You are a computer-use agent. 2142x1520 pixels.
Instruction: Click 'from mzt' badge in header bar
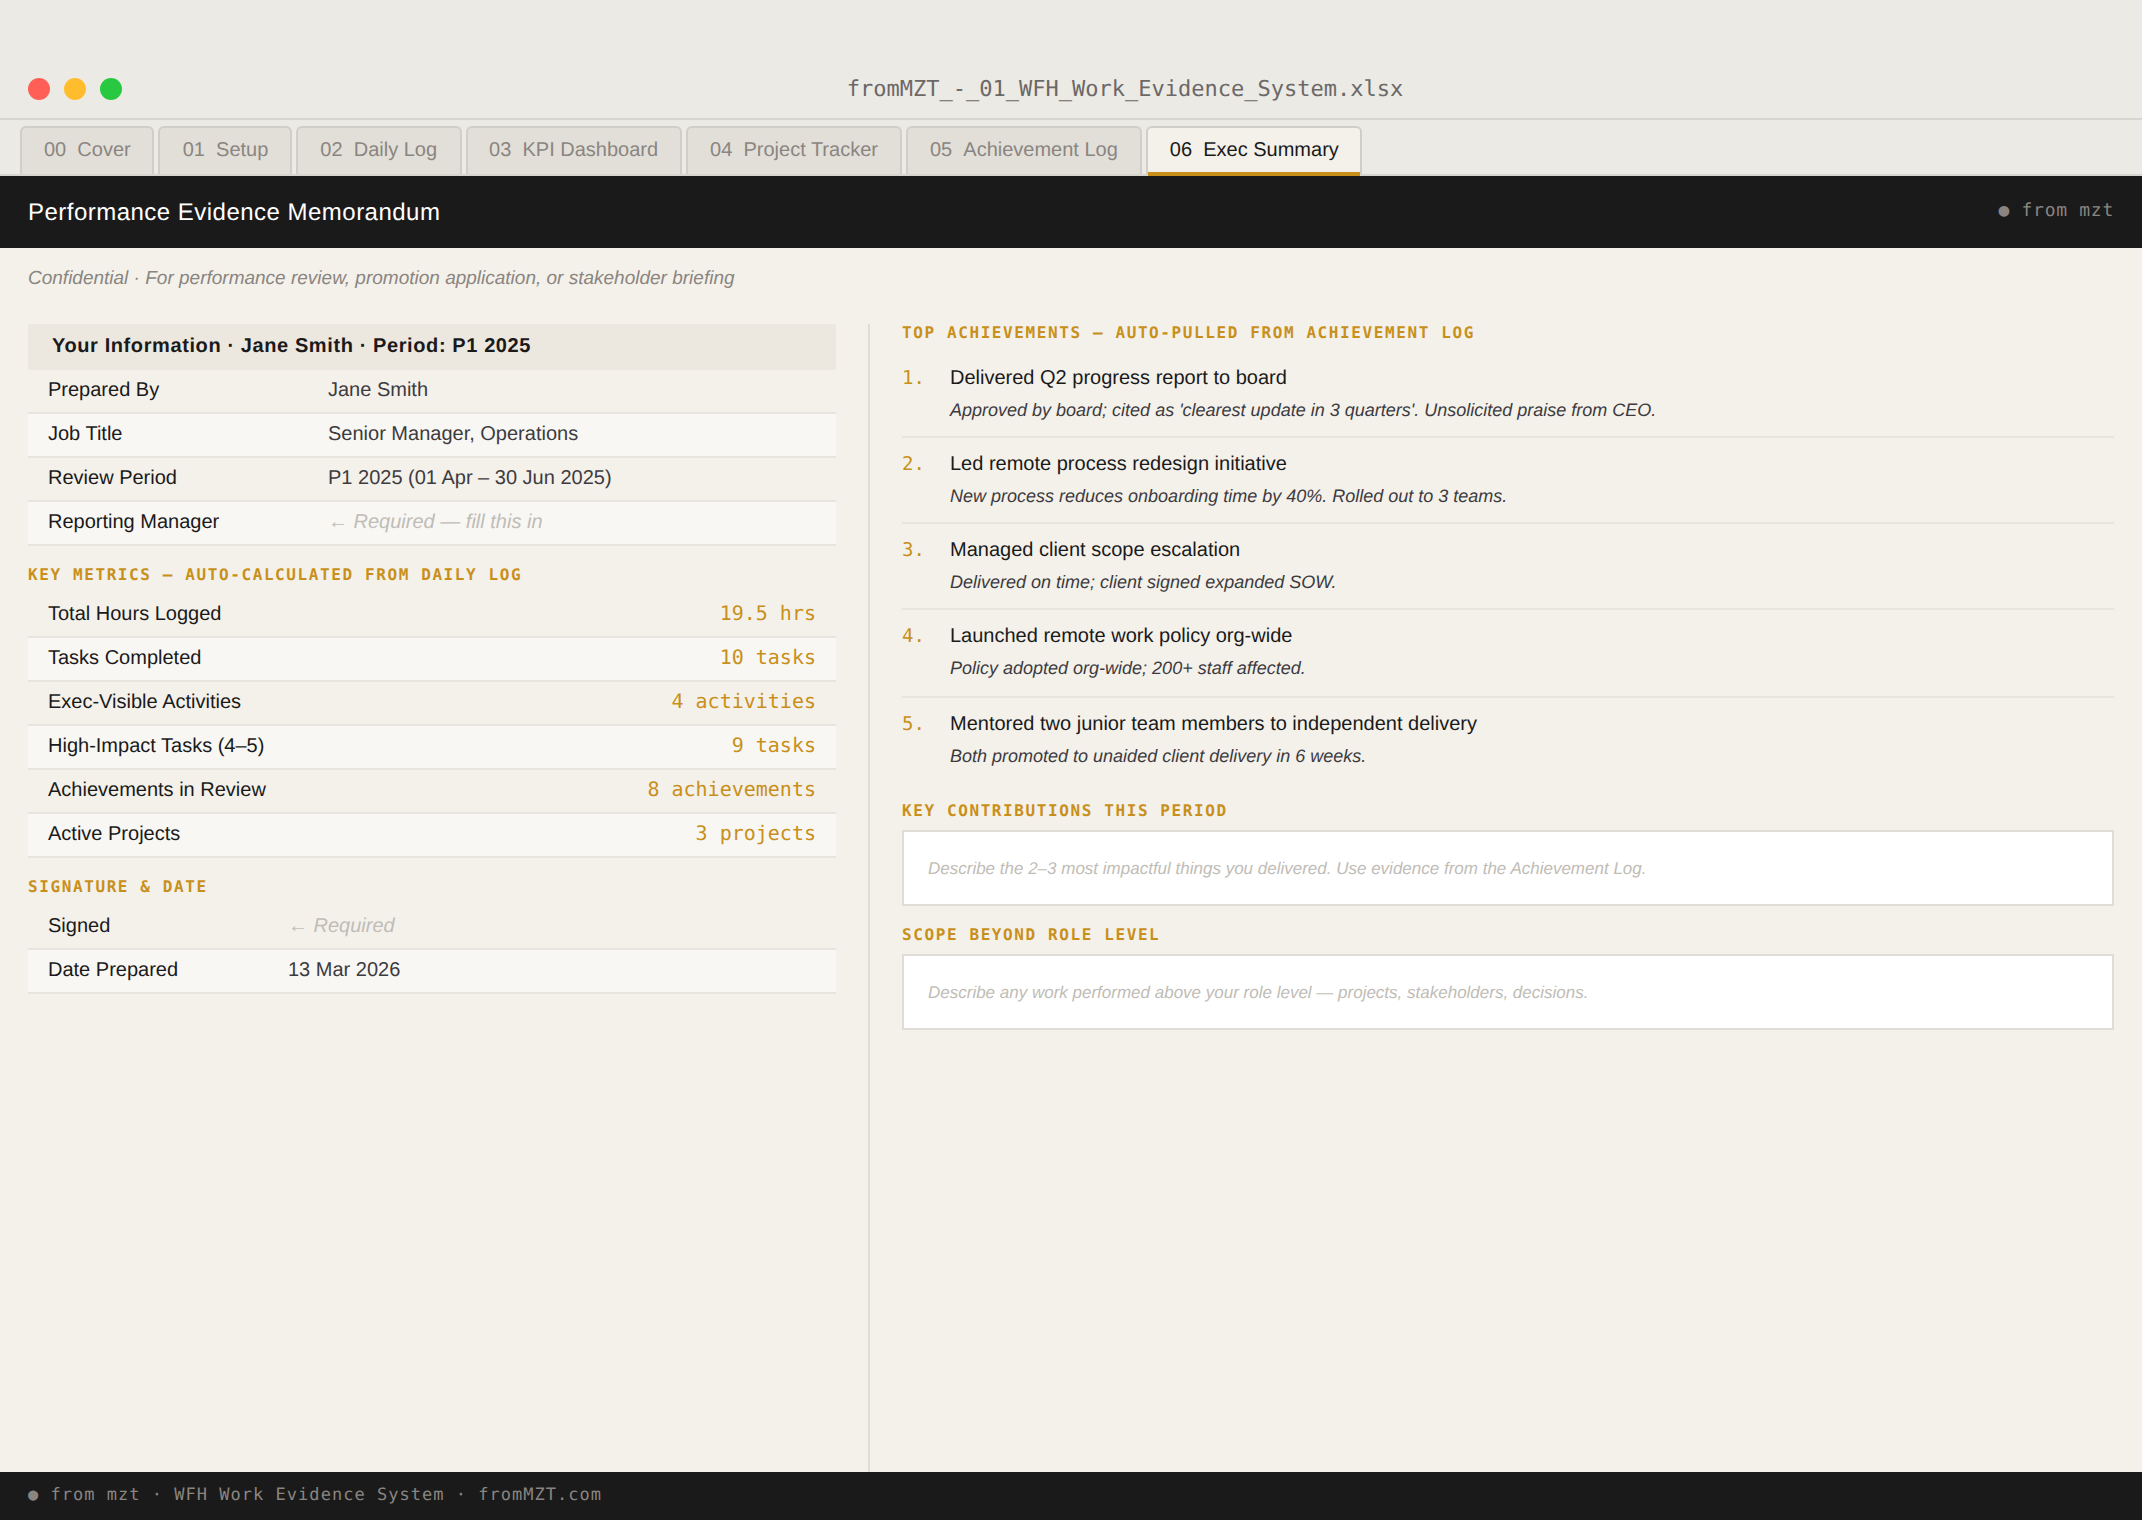2056,211
